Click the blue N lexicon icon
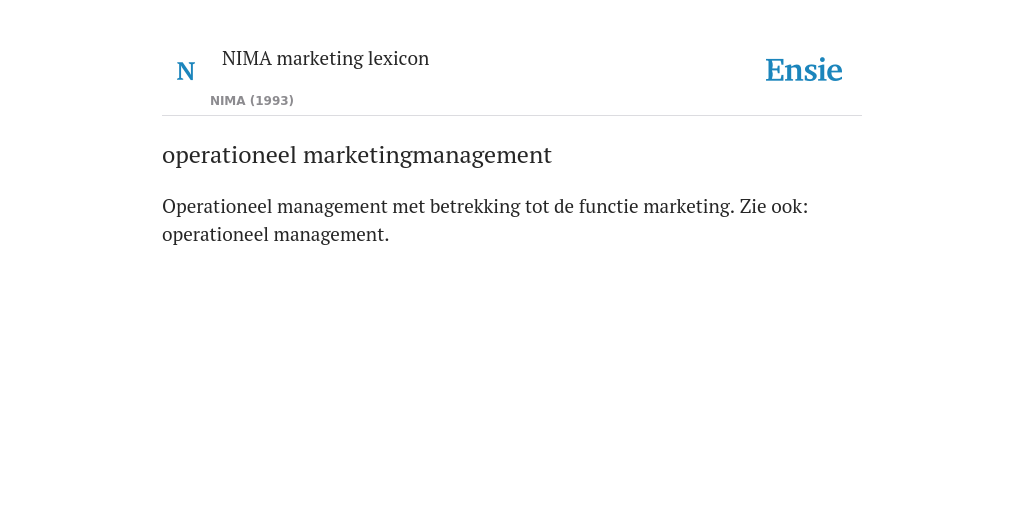Screen dimensions: 1024x512 coord(185,71)
